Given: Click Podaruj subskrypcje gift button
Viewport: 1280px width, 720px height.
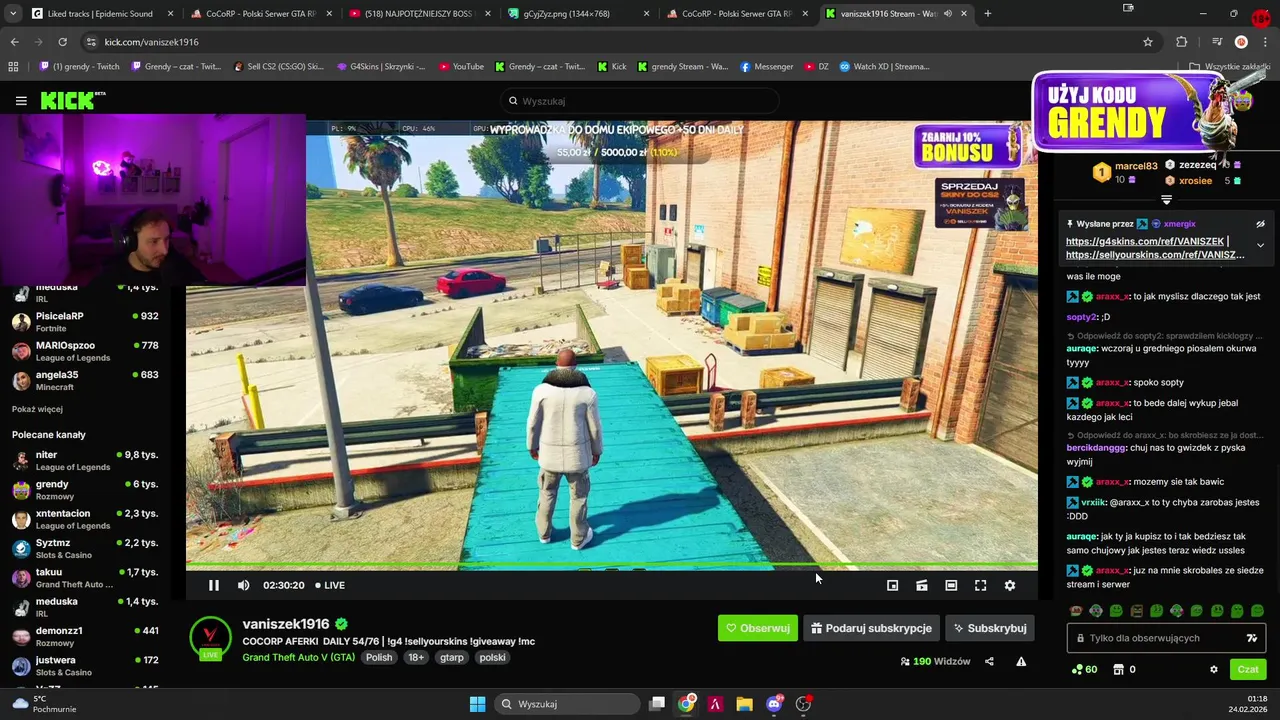Looking at the screenshot, I should (871, 628).
